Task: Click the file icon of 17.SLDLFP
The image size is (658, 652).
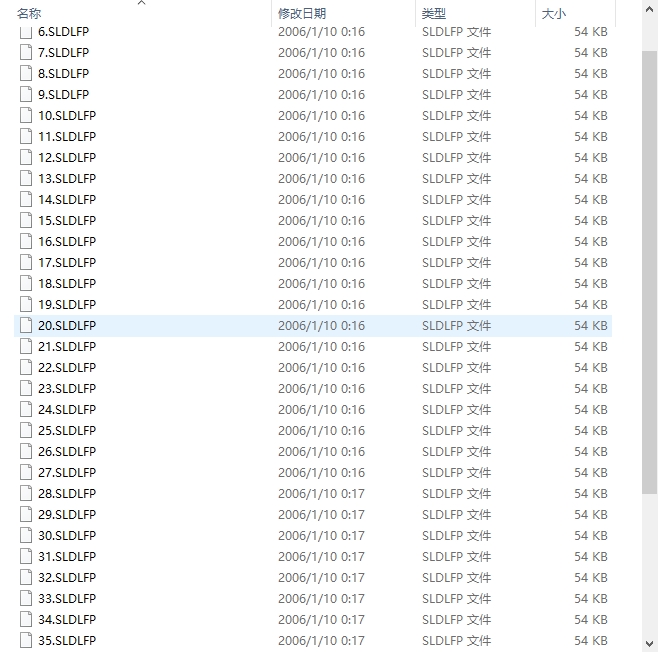Action: pyautogui.click(x=26, y=262)
